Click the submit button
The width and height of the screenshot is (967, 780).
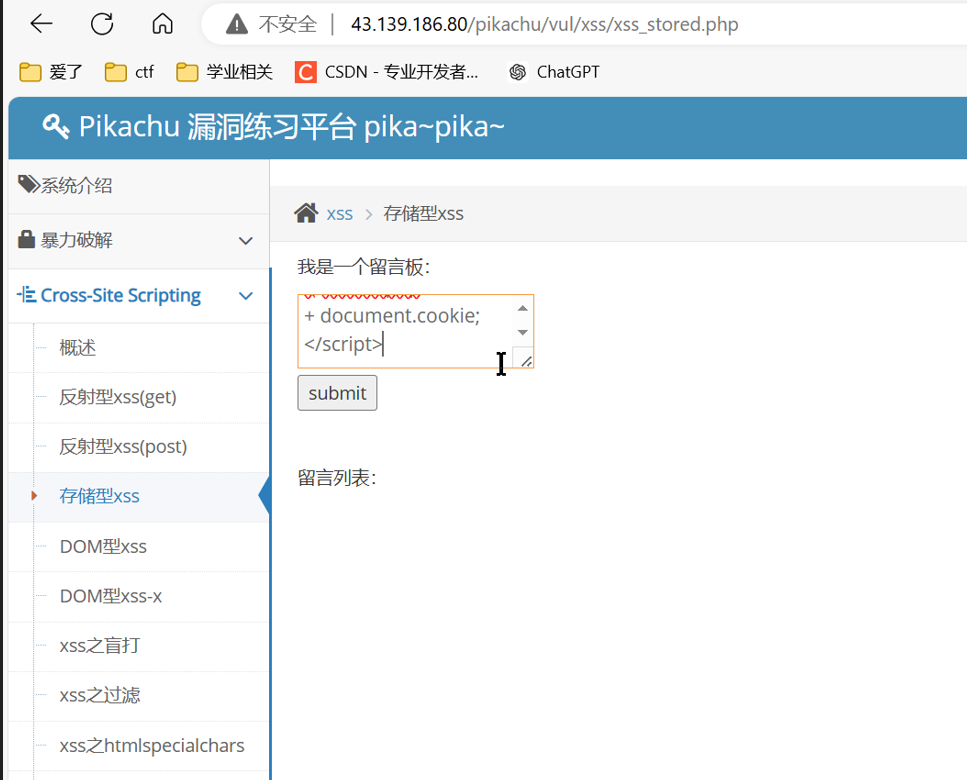337,393
